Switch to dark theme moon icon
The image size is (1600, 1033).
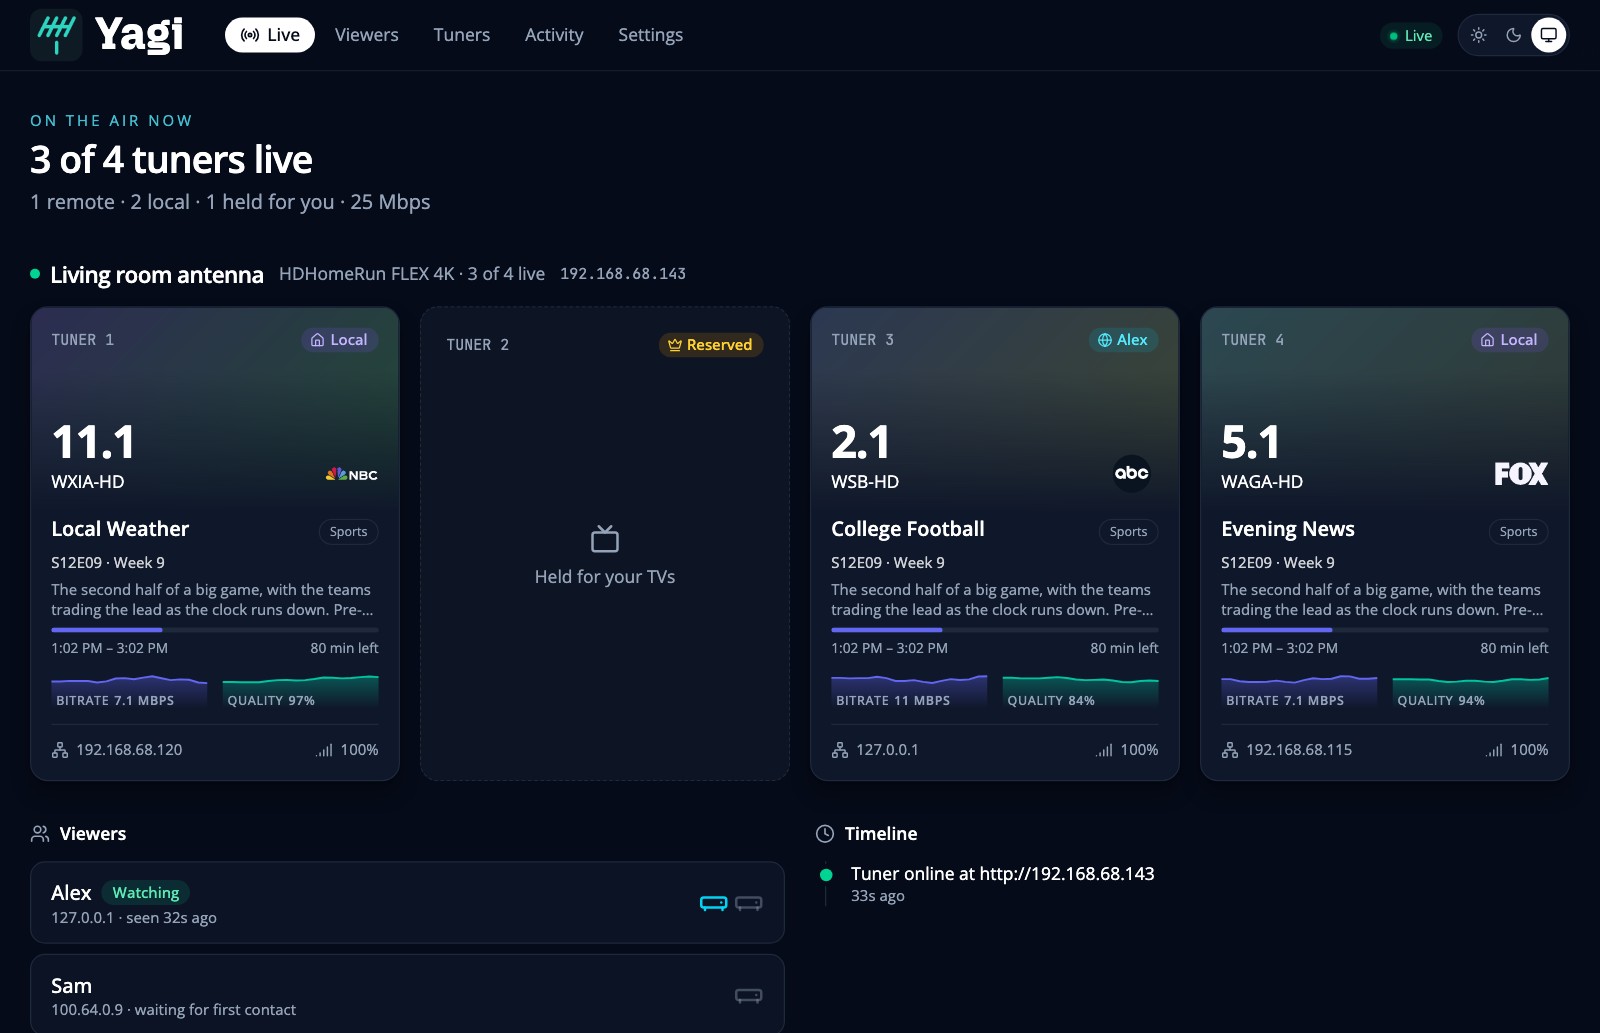coord(1514,35)
